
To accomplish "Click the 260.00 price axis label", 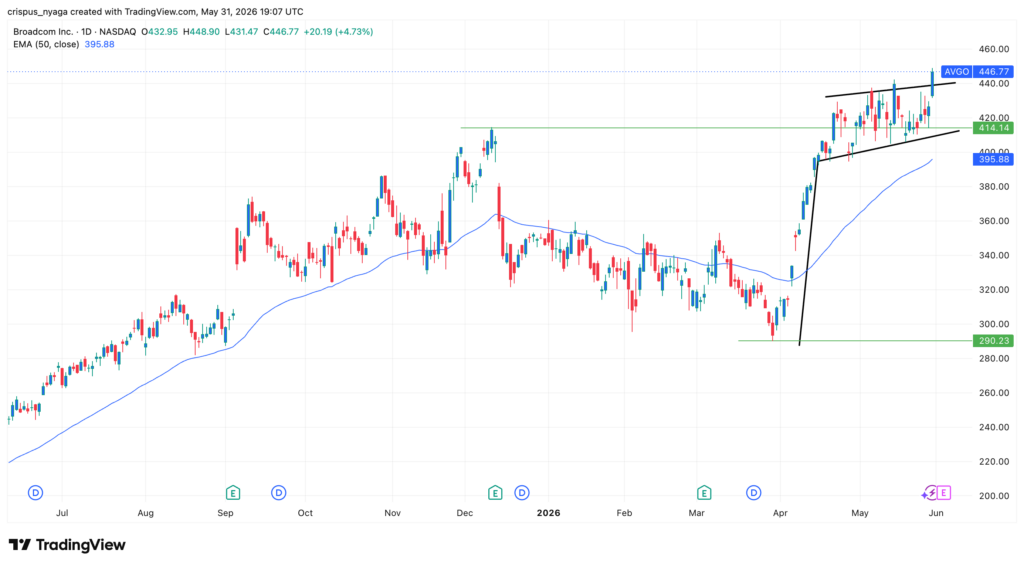I will (x=993, y=393).
